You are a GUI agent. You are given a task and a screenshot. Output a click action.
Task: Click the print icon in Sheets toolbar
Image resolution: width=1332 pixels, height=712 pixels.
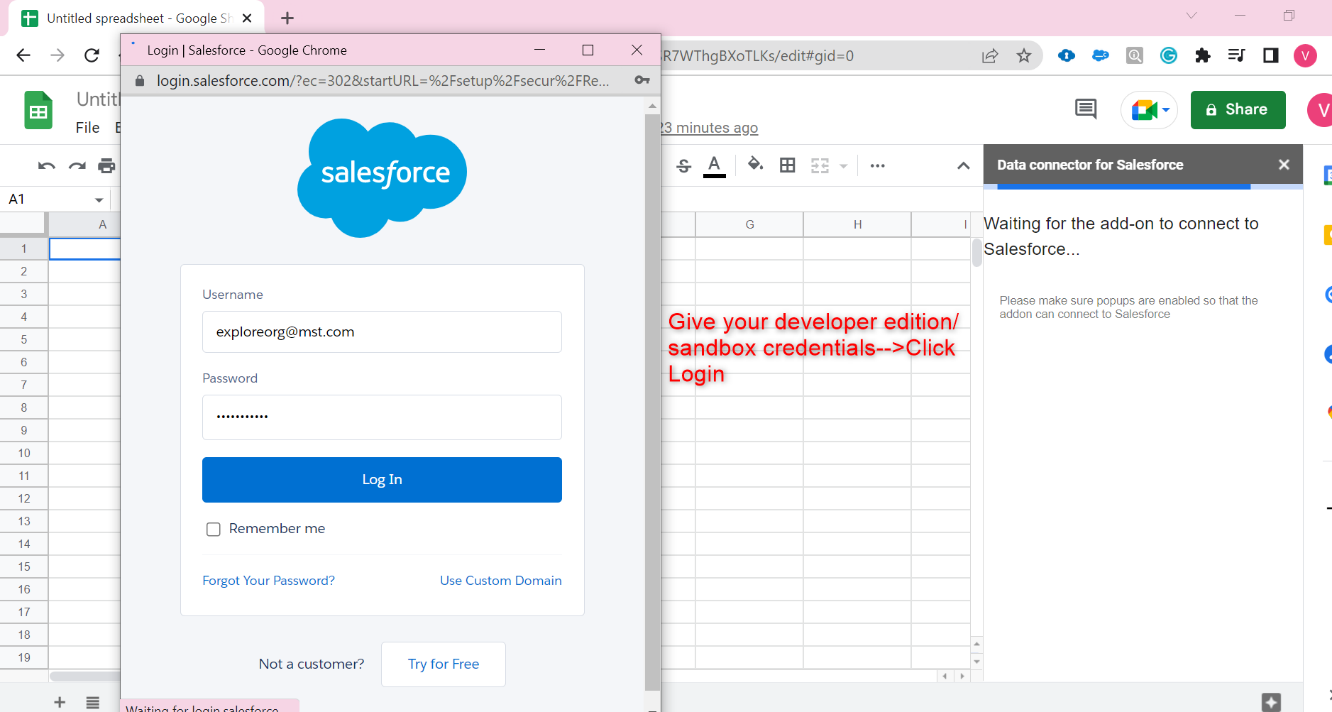click(x=106, y=165)
